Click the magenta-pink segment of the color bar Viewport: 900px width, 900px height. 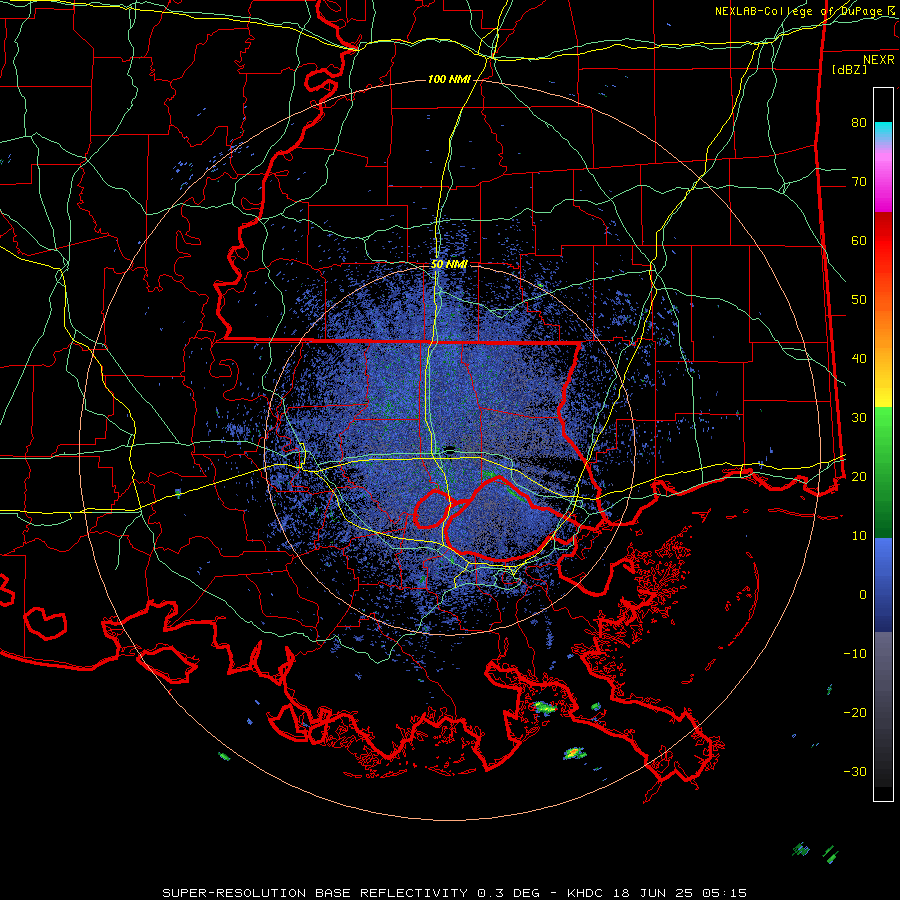[x=883, y=178]
